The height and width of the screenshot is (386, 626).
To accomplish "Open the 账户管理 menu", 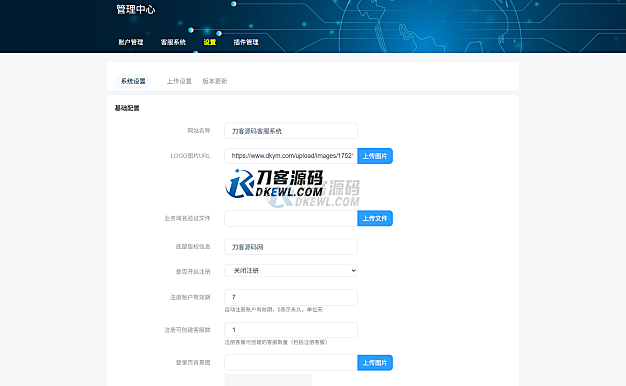I will pyautogui.click(x=131, y=42).
